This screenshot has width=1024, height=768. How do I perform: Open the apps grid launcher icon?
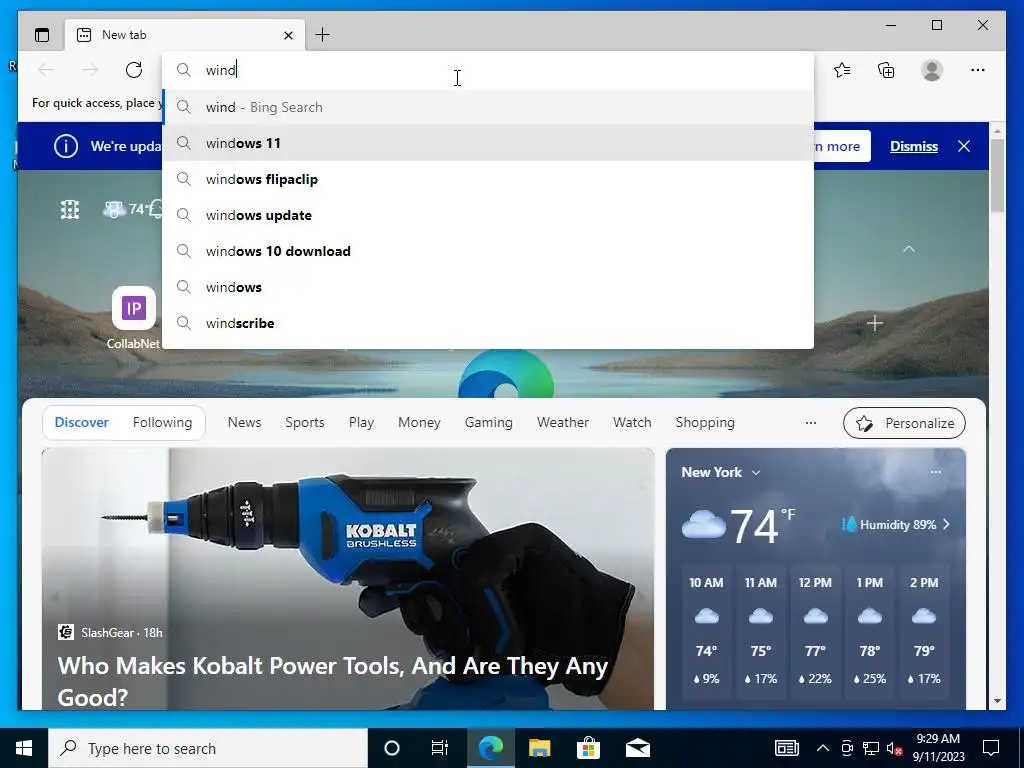point(70,209)
